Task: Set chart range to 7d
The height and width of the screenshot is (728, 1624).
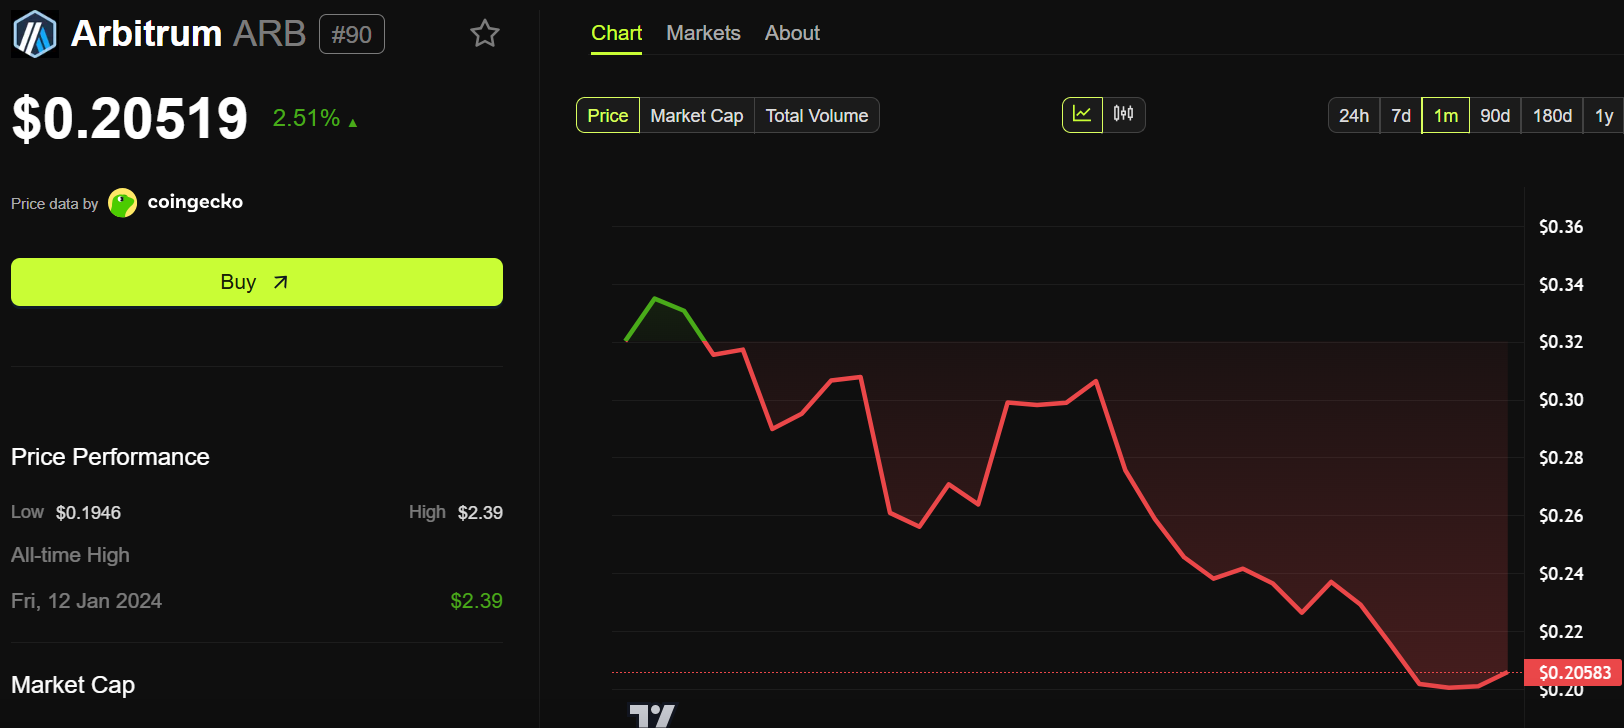Action: coord(1401,115)
